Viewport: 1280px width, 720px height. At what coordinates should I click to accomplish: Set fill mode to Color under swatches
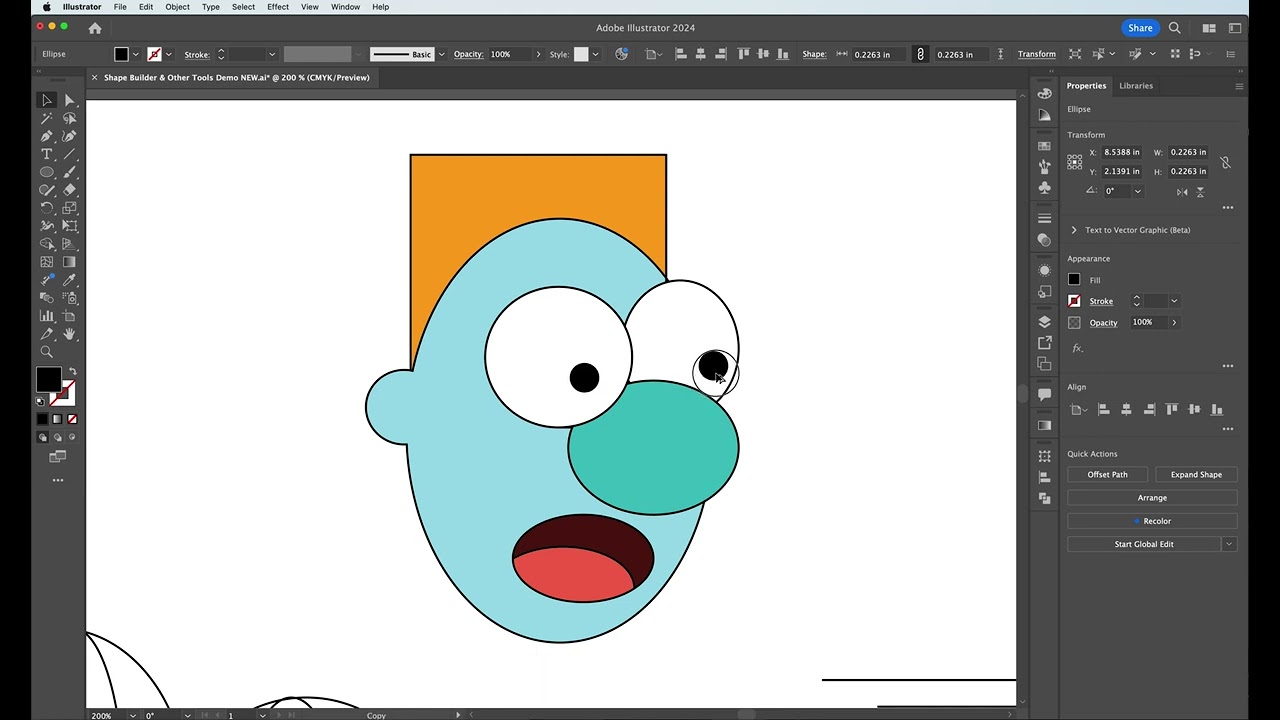(43, 419)
